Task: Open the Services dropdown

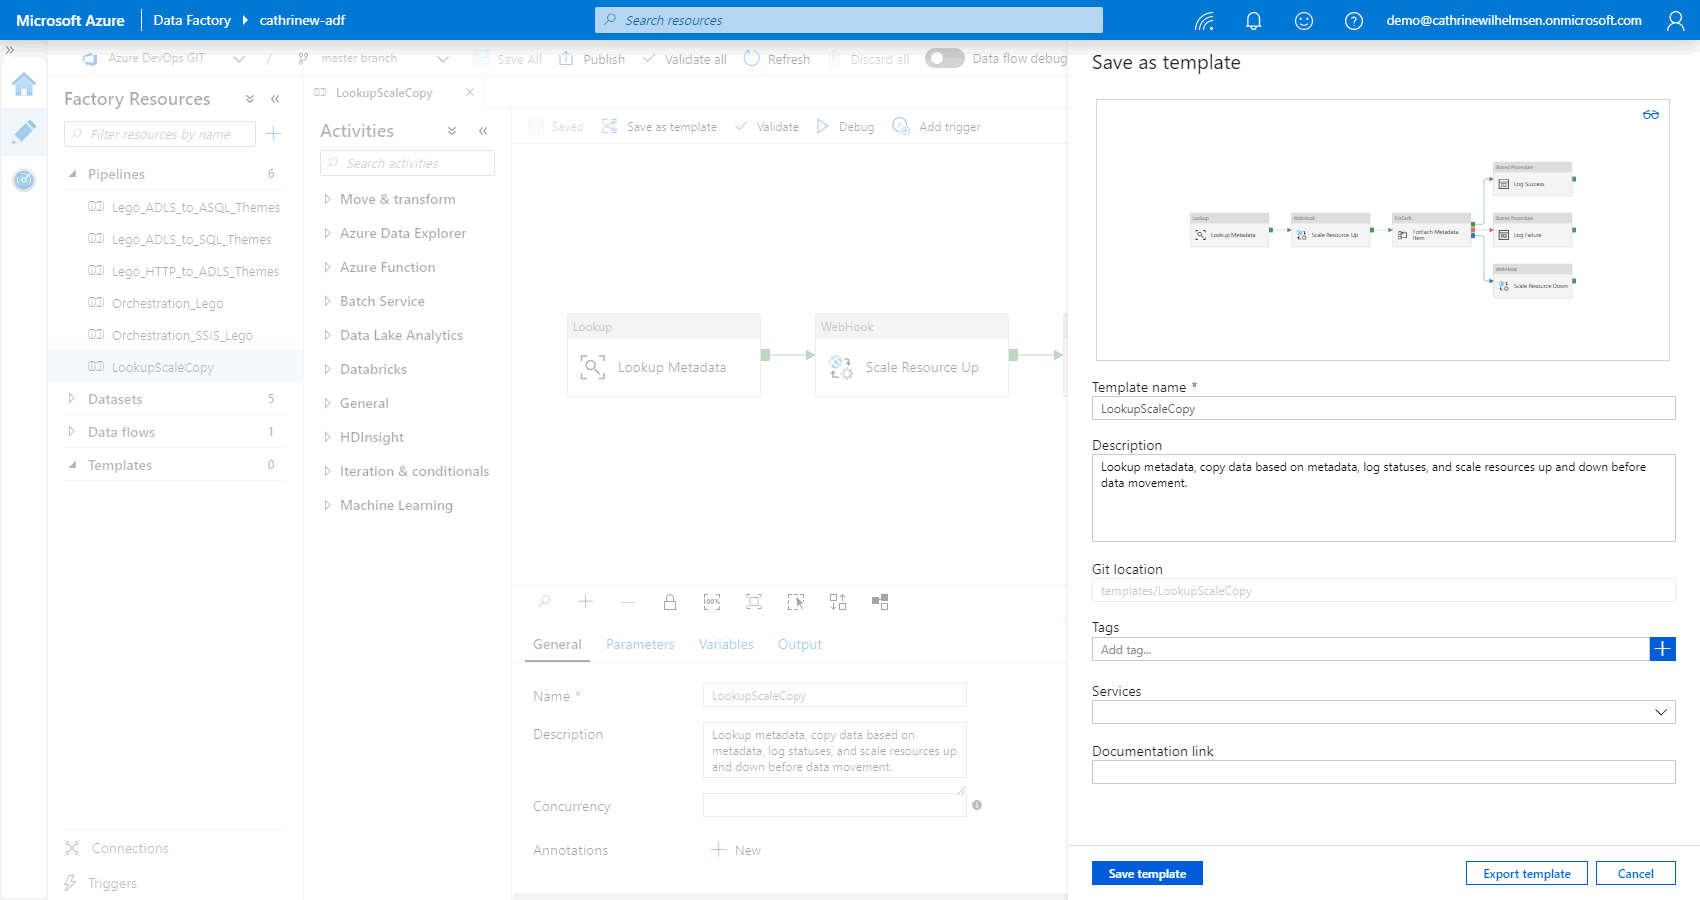Action: (x=1383, y=712)
